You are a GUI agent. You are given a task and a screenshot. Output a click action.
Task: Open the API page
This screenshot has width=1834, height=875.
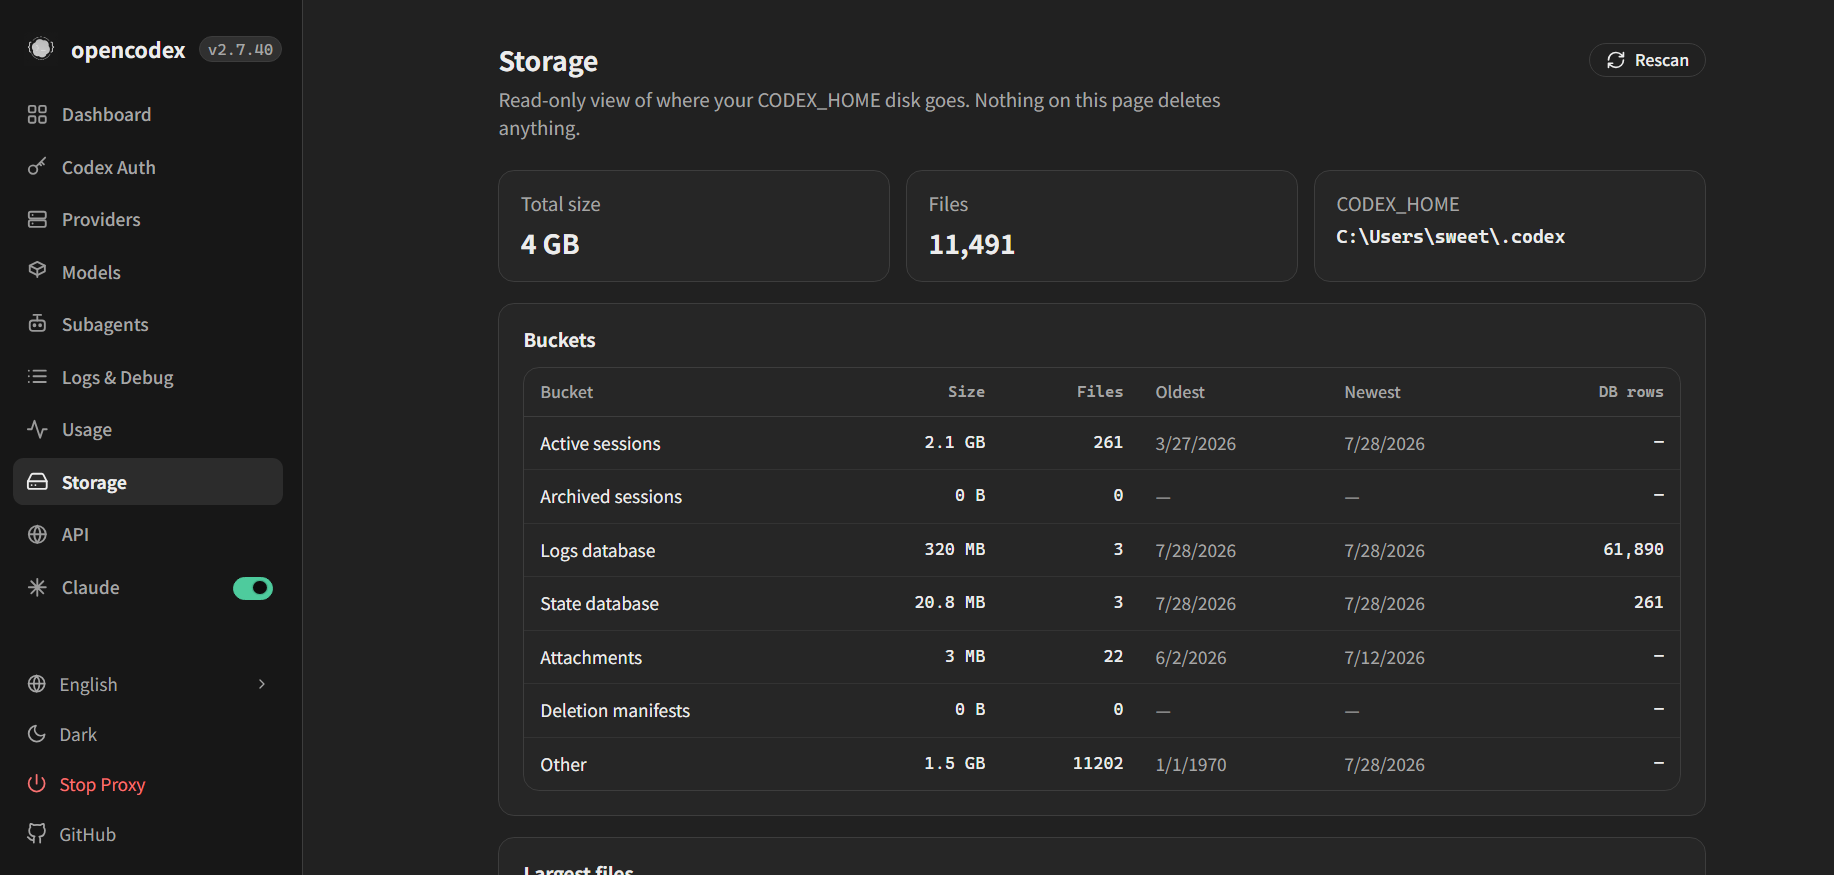tap(148, 534)
